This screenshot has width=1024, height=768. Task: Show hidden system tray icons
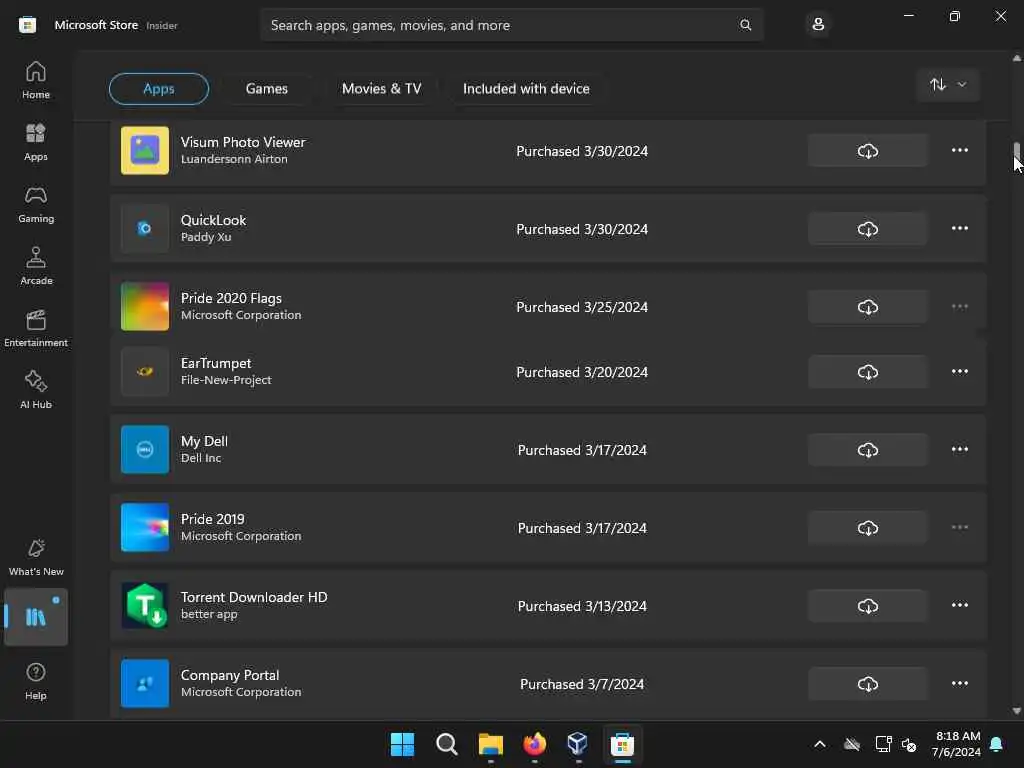click(820, 744)
